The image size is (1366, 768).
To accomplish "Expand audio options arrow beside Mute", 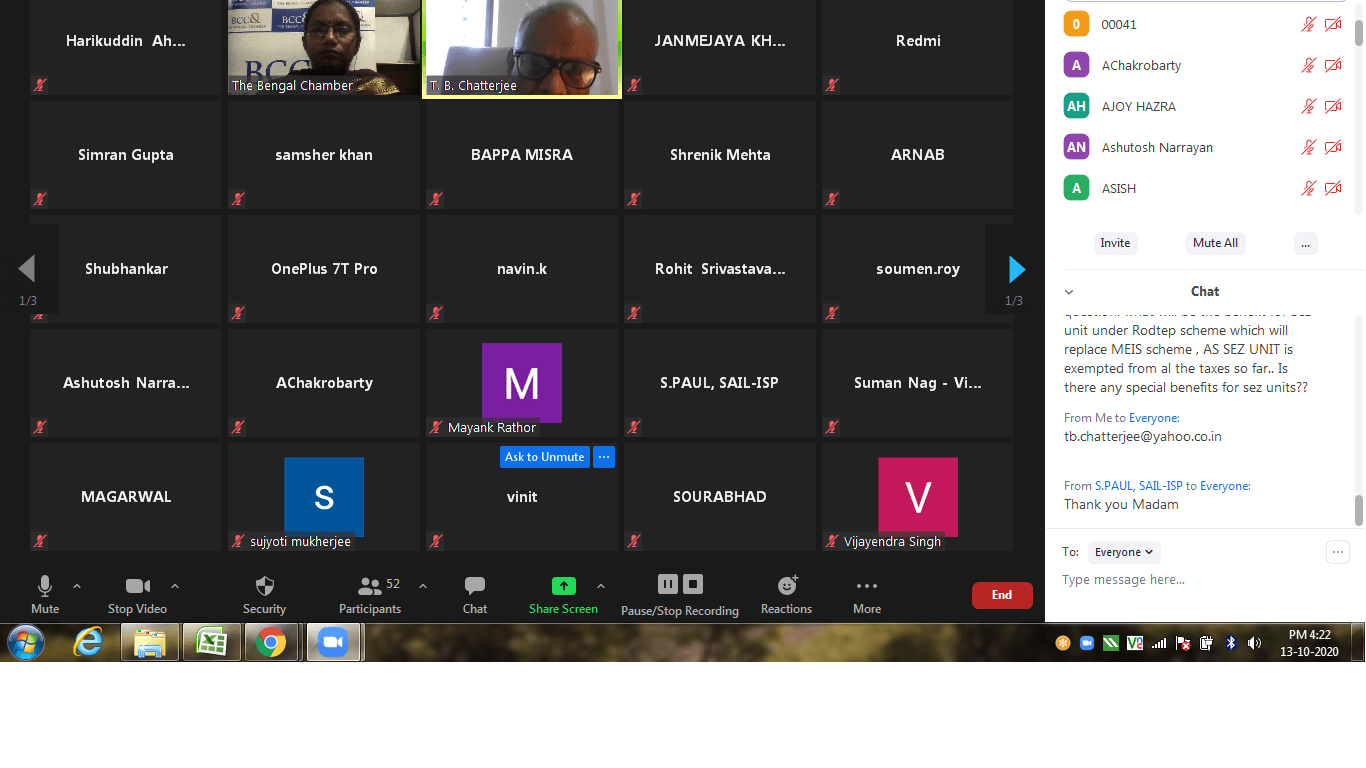I will pyautogui.click(x=77, y=586).
